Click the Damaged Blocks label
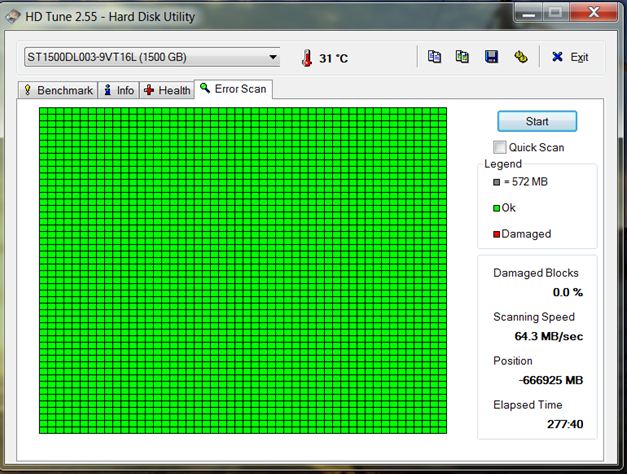The height and width of the screenshot is (474, 627). click(536, 273)
